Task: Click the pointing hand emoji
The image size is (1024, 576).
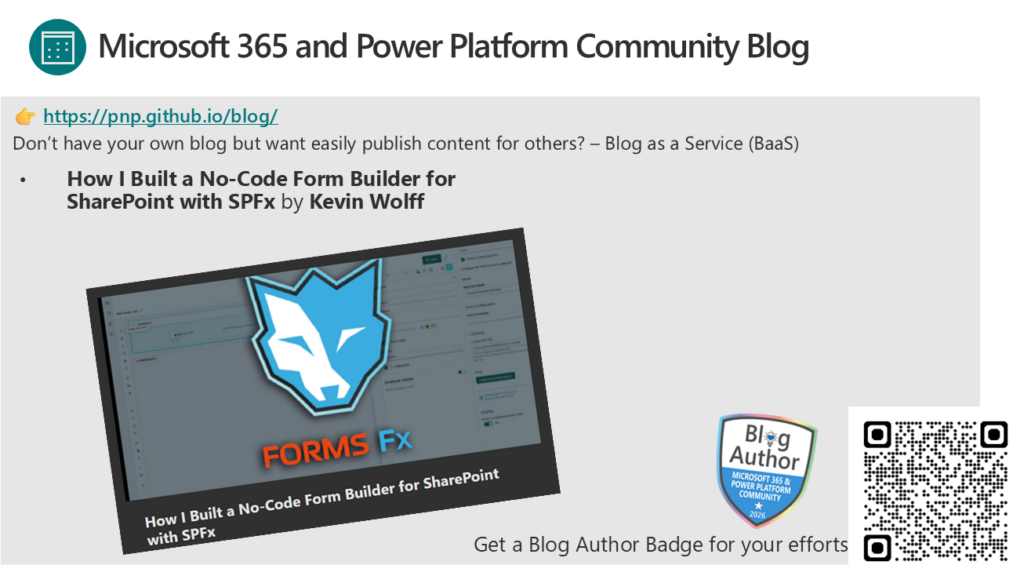Action: tap(25, 116)
